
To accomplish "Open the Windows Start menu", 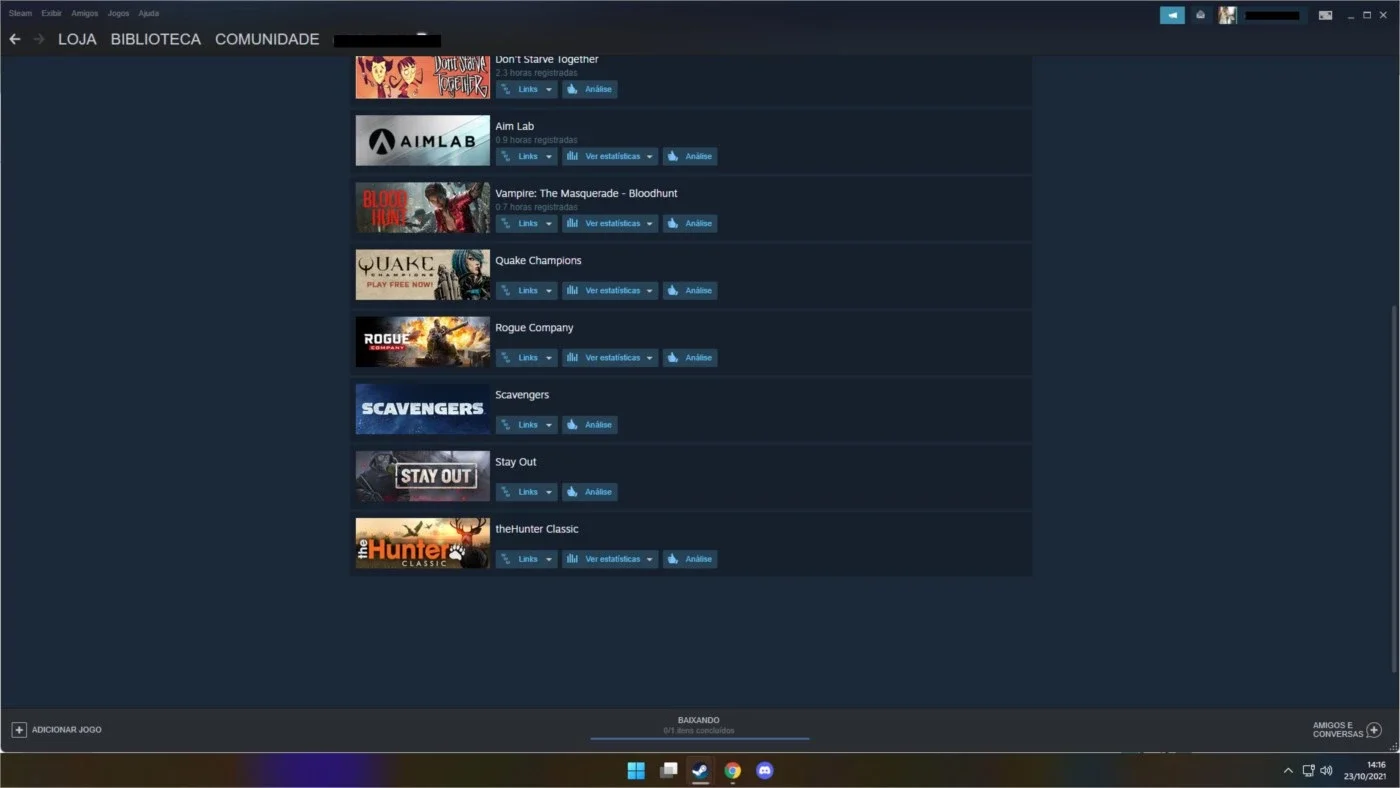I will click(x=636, y=770).
